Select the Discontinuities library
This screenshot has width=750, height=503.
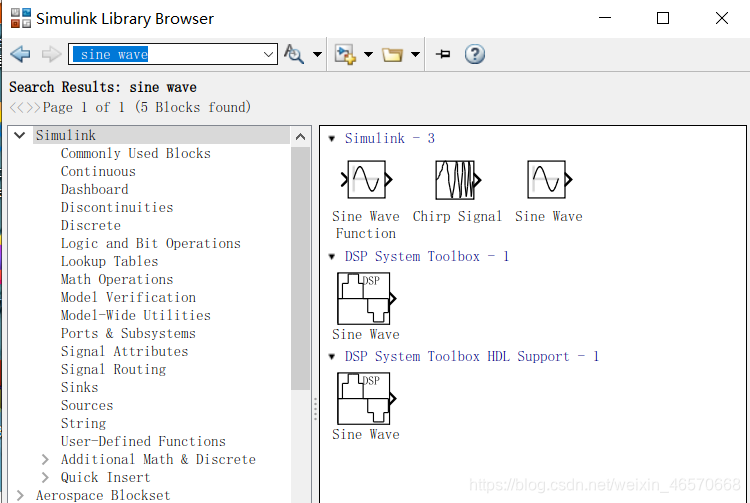click(117, 208)
